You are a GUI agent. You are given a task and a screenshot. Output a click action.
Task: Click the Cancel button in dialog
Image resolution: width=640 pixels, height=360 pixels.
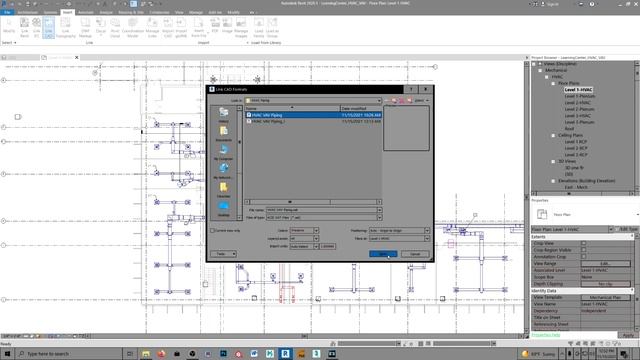(415, 254)
